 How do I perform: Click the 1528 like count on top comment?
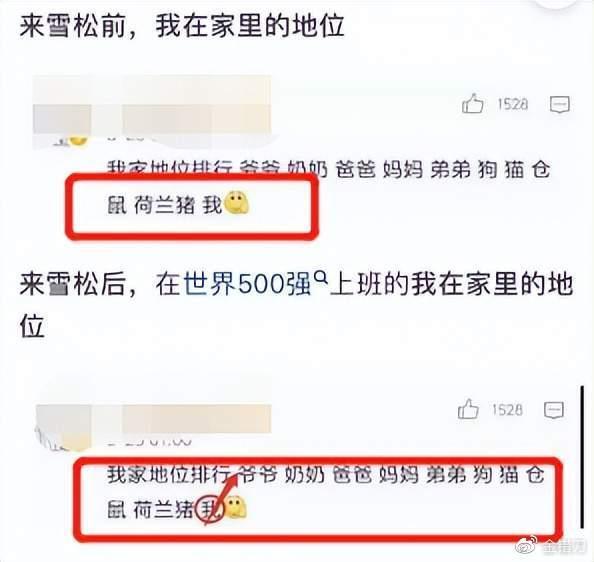pyautogui.click(x=513, y=104)
